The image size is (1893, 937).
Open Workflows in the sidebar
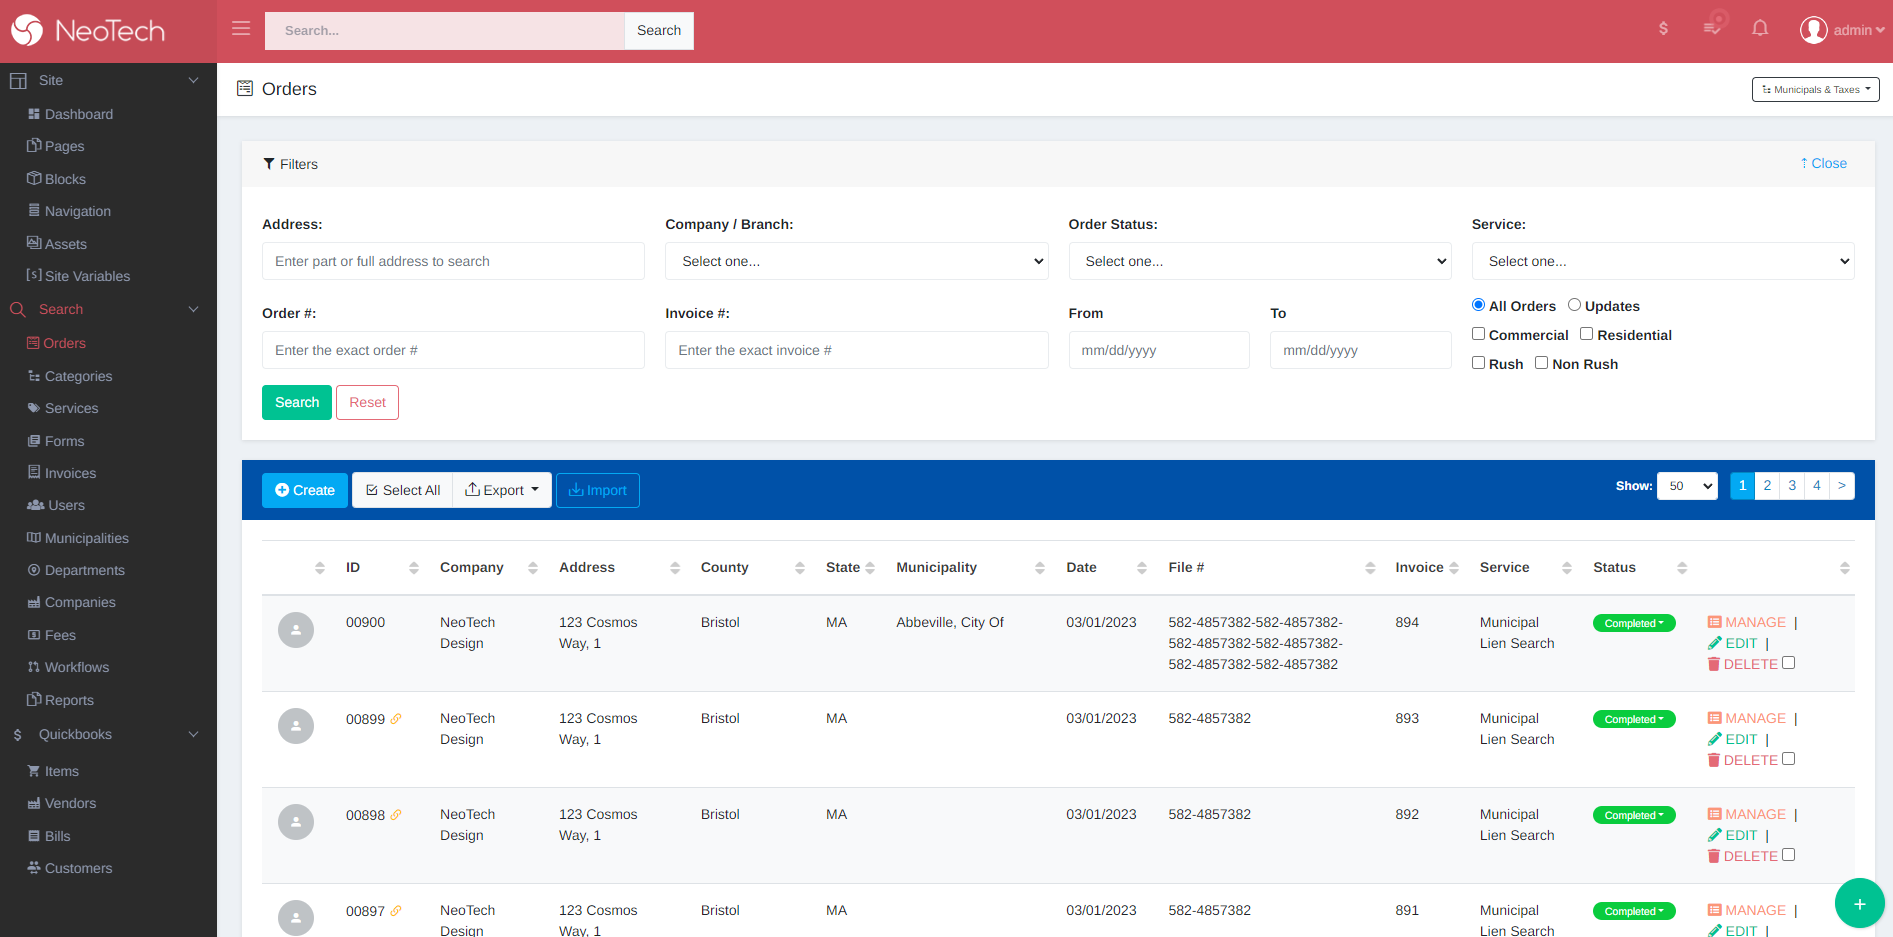coord(68,667)
